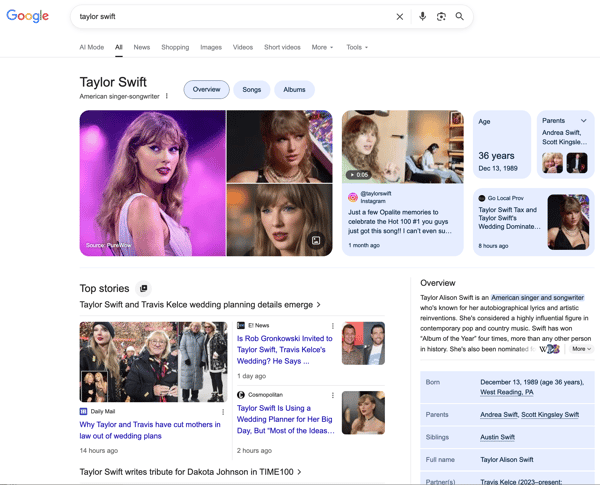This screenshot has width=600, height=485.
Task: Switch to the News tab
Action: [x=142, y=47]
